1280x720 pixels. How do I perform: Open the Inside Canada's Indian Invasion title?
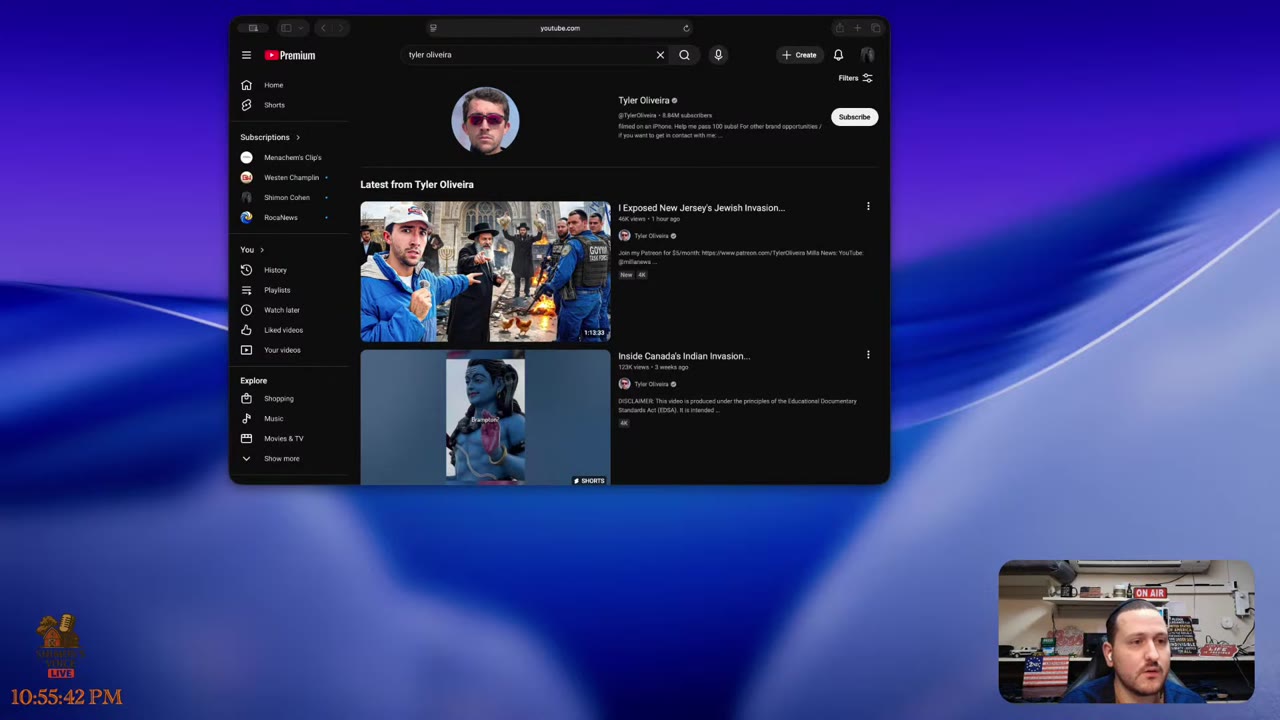(x=684, y=356)
